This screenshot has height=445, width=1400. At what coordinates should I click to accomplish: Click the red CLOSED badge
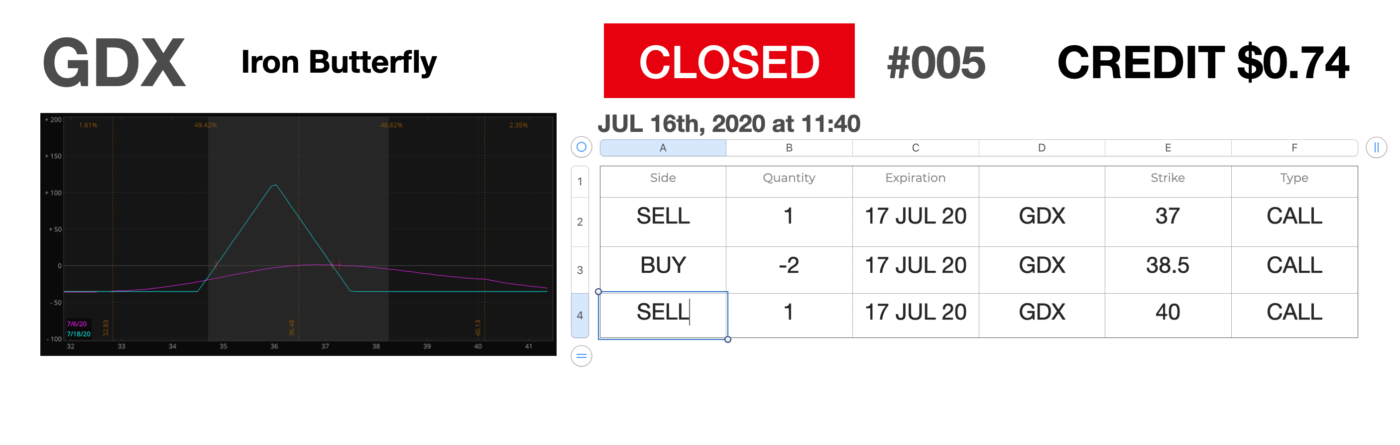729,61
